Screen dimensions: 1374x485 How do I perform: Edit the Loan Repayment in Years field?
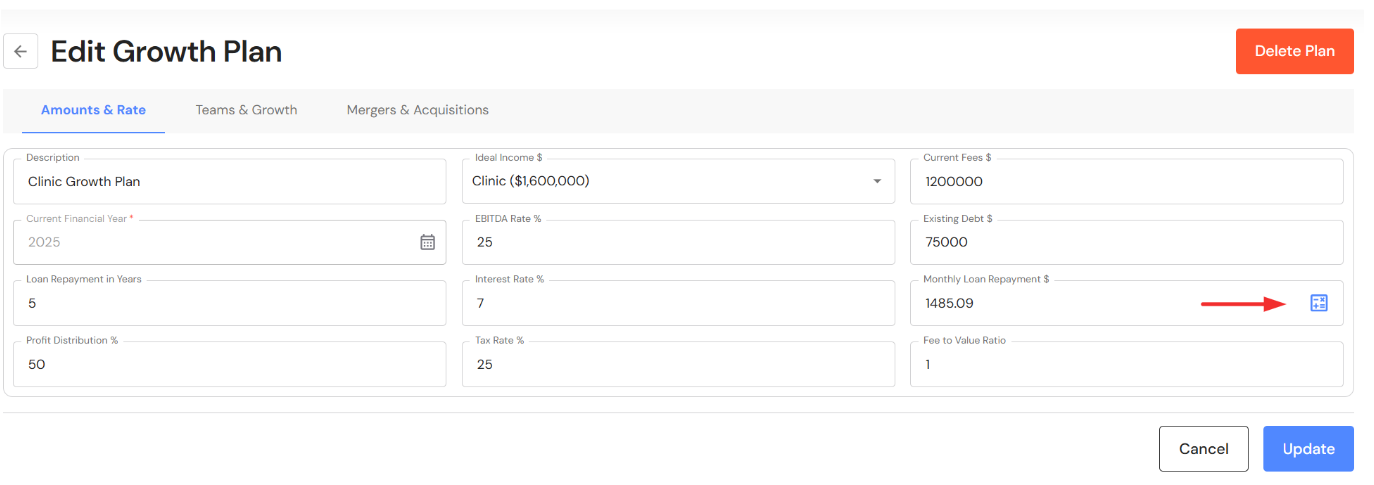click(230, 303)
